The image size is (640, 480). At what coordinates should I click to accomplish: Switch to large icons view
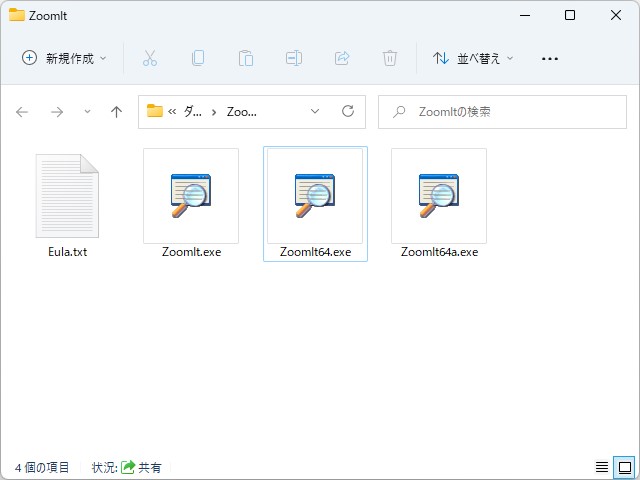click(x=624, y=467)
